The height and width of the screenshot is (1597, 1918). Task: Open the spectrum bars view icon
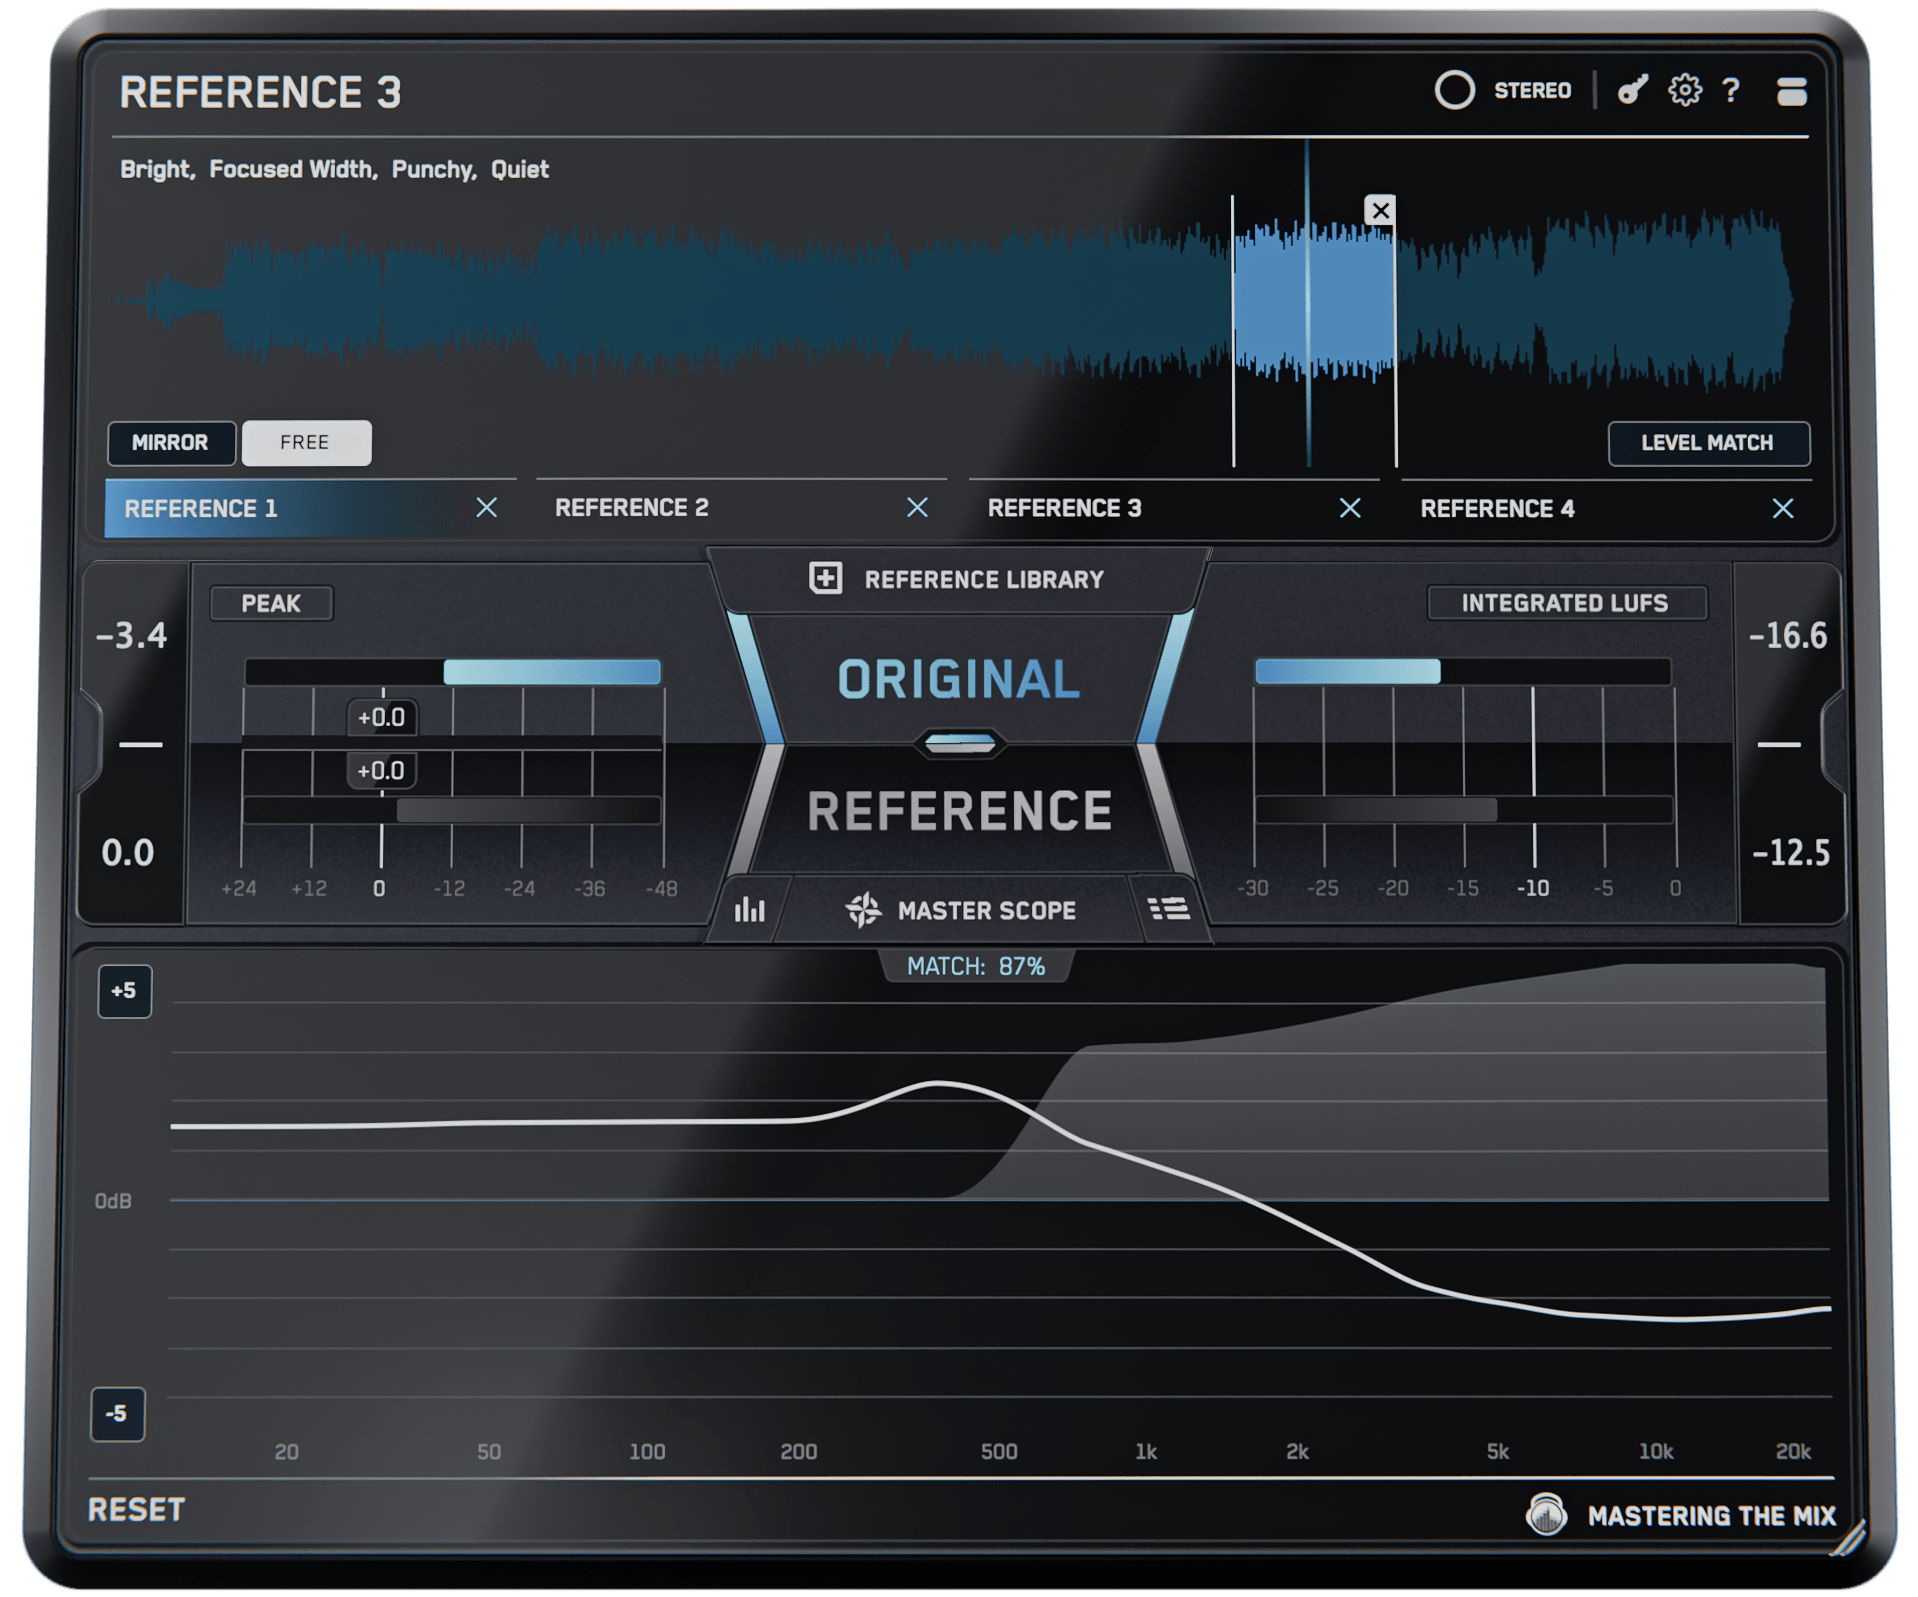coord(749,909)
